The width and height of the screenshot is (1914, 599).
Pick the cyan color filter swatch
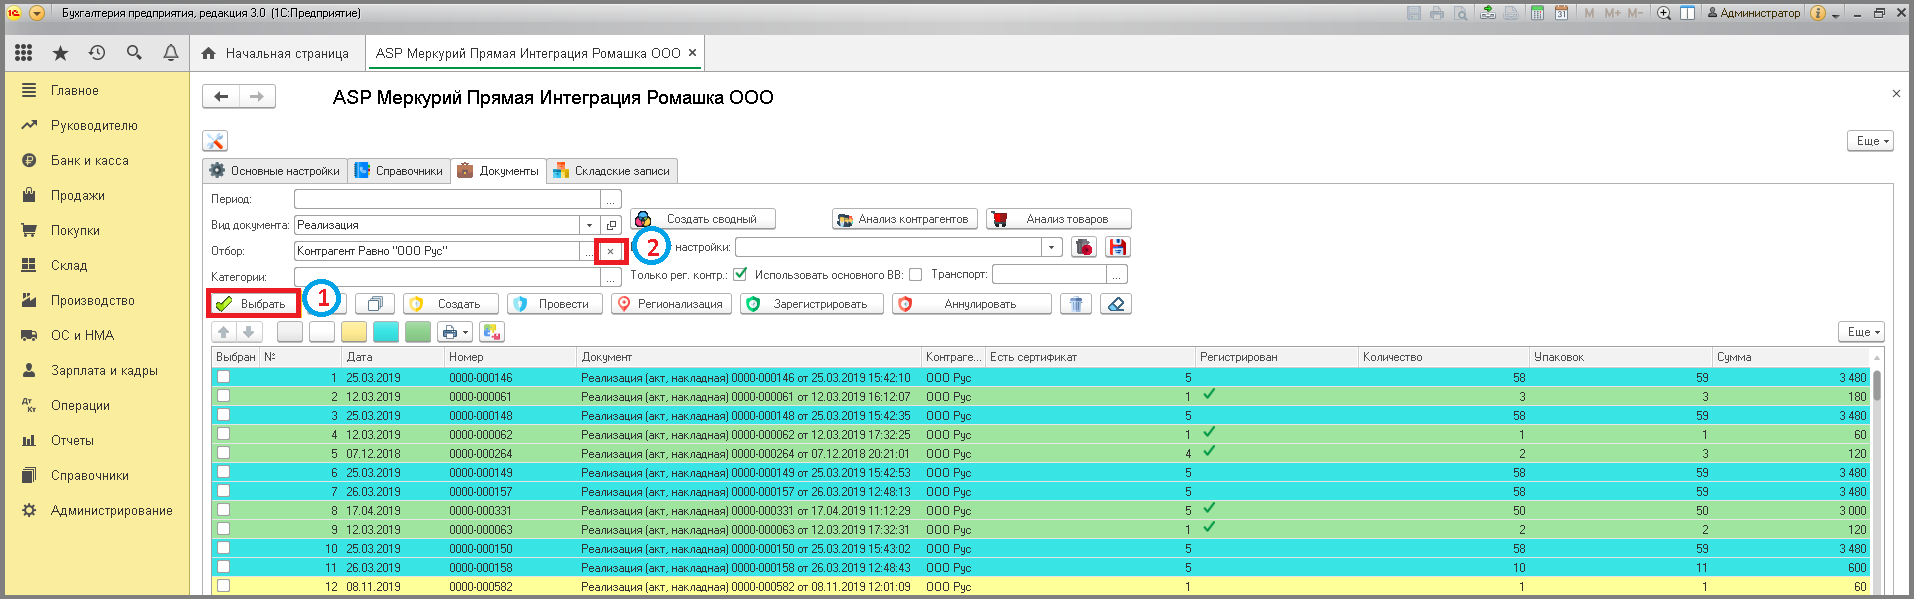386,332
